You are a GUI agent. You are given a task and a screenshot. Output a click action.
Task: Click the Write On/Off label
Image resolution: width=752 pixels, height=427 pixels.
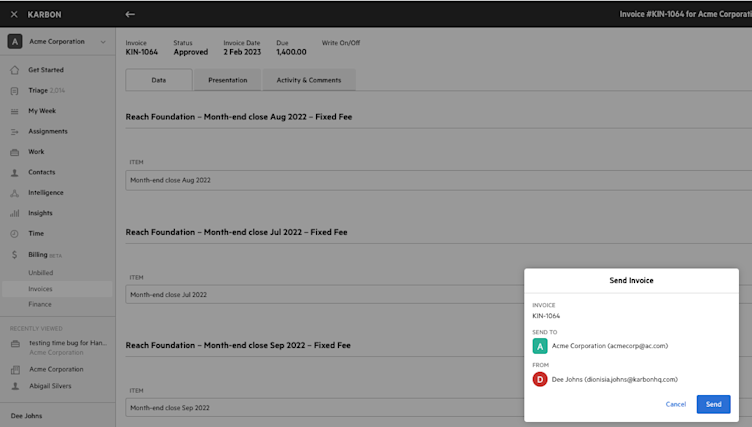341,43
